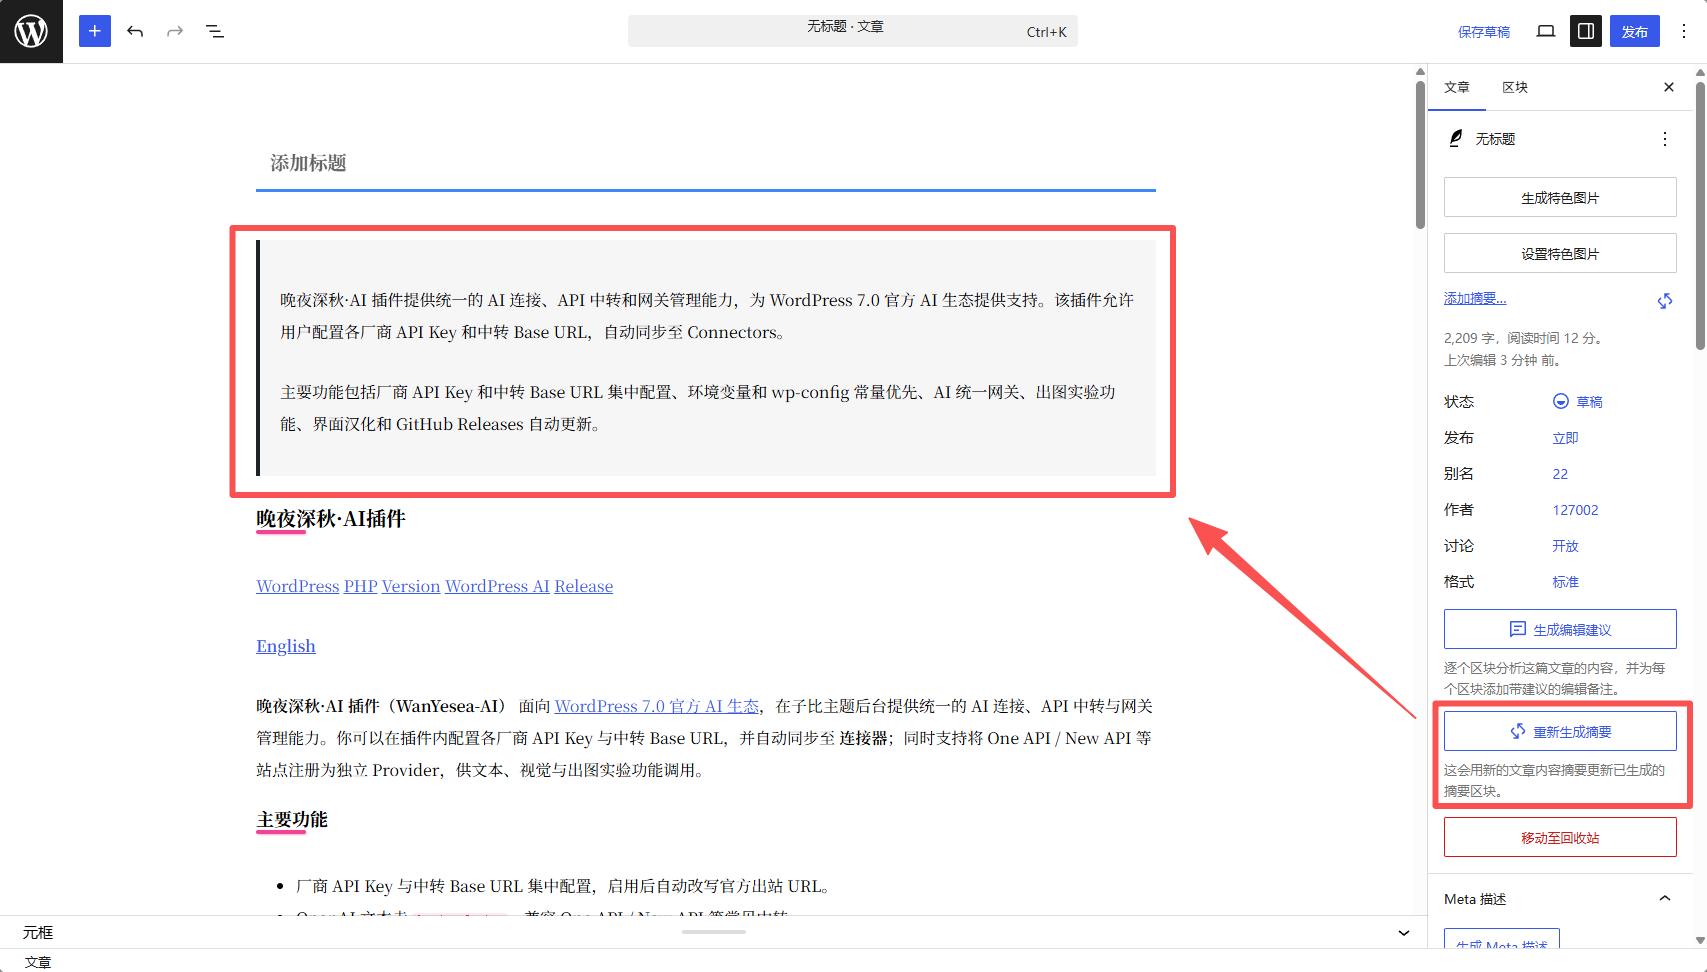Click 保存草稿 to save the draft
Viewport: 1707px width, 972px height.
coord(1484,32)
